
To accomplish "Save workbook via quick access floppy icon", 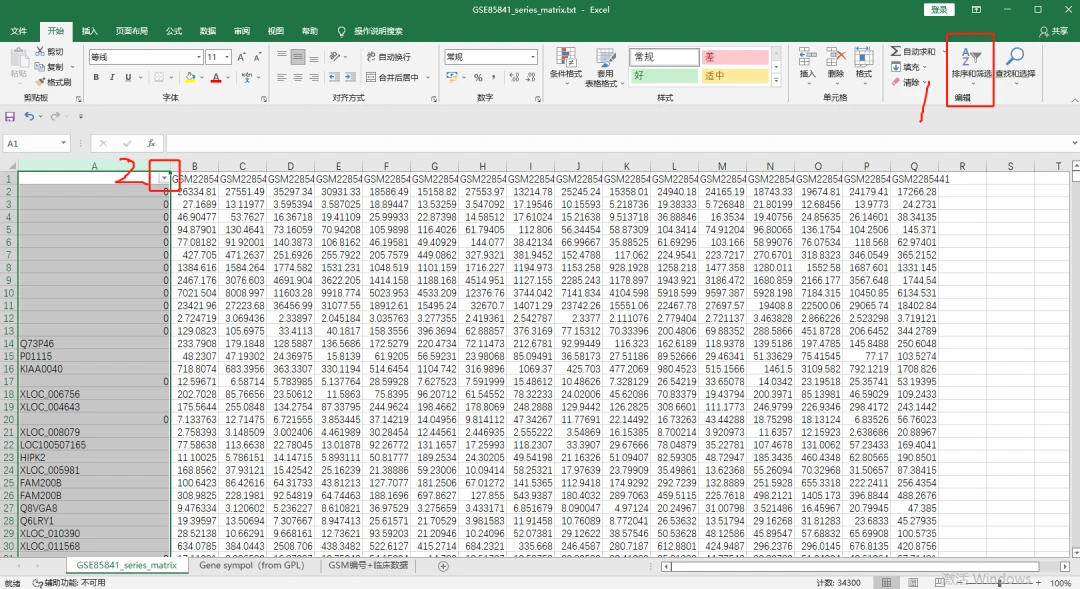I will tap(10, 116).
